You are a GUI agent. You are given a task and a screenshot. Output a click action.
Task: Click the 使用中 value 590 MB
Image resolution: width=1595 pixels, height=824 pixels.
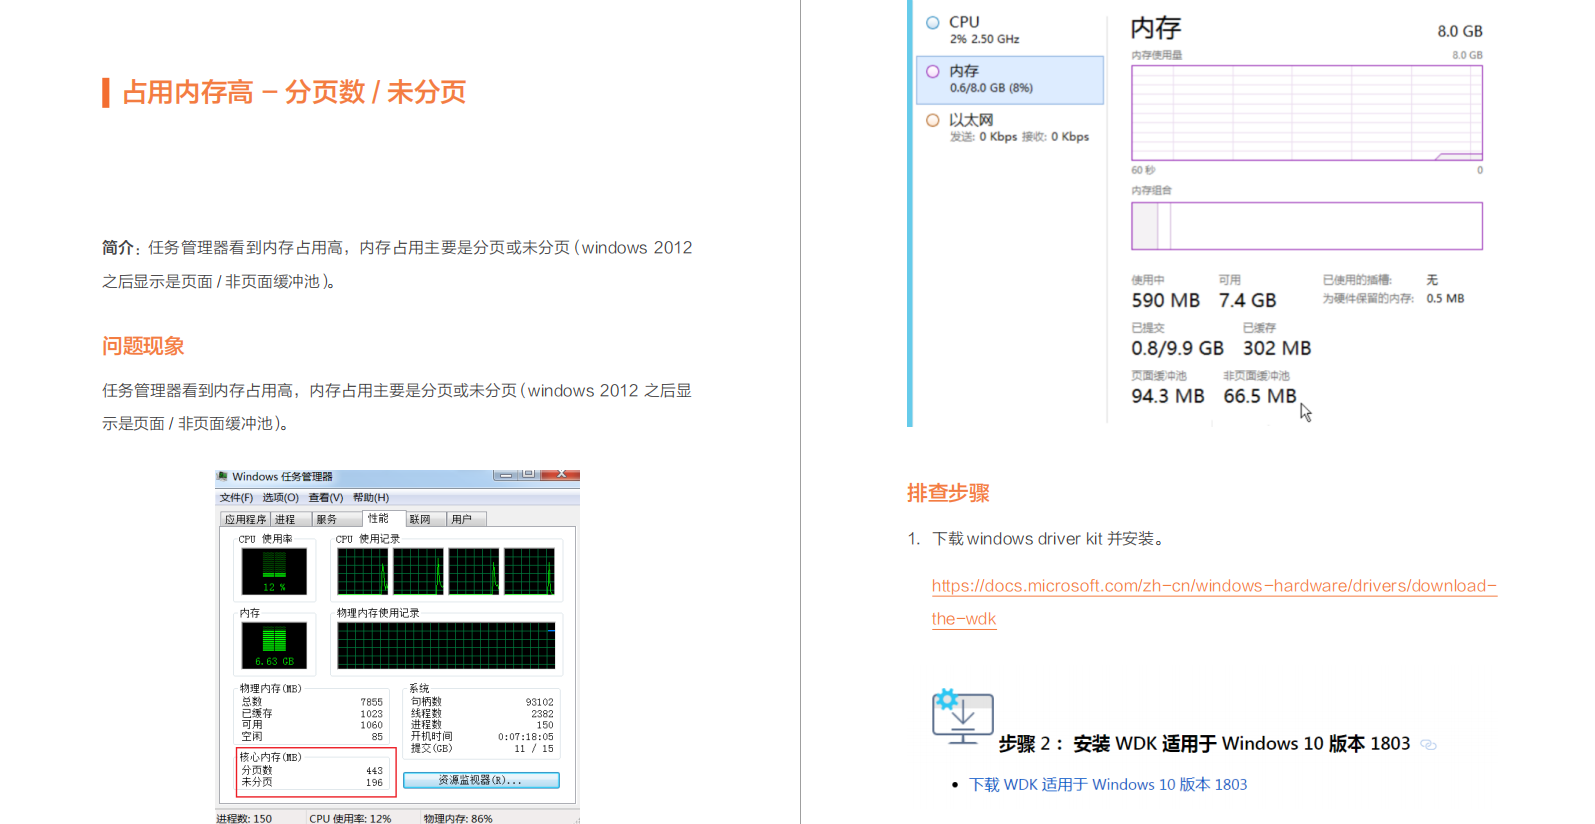1165,300
